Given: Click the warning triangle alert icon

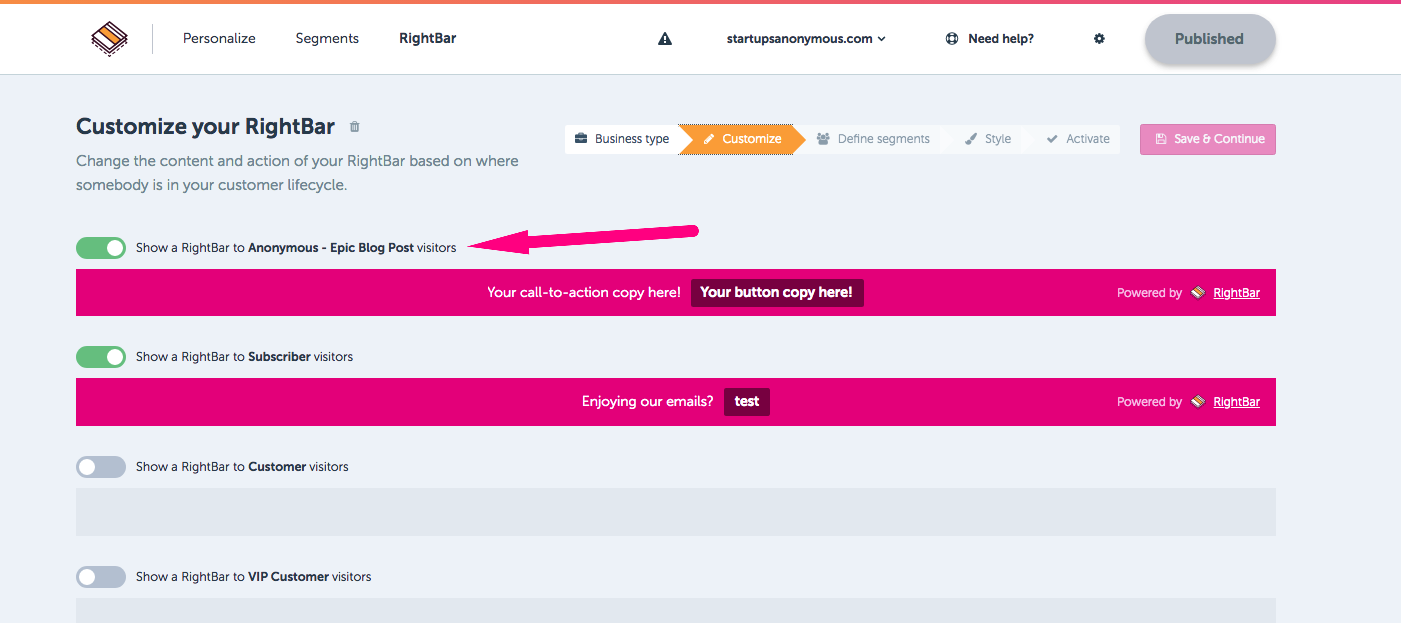Looking at the screenshot, I should click(665, 39).
